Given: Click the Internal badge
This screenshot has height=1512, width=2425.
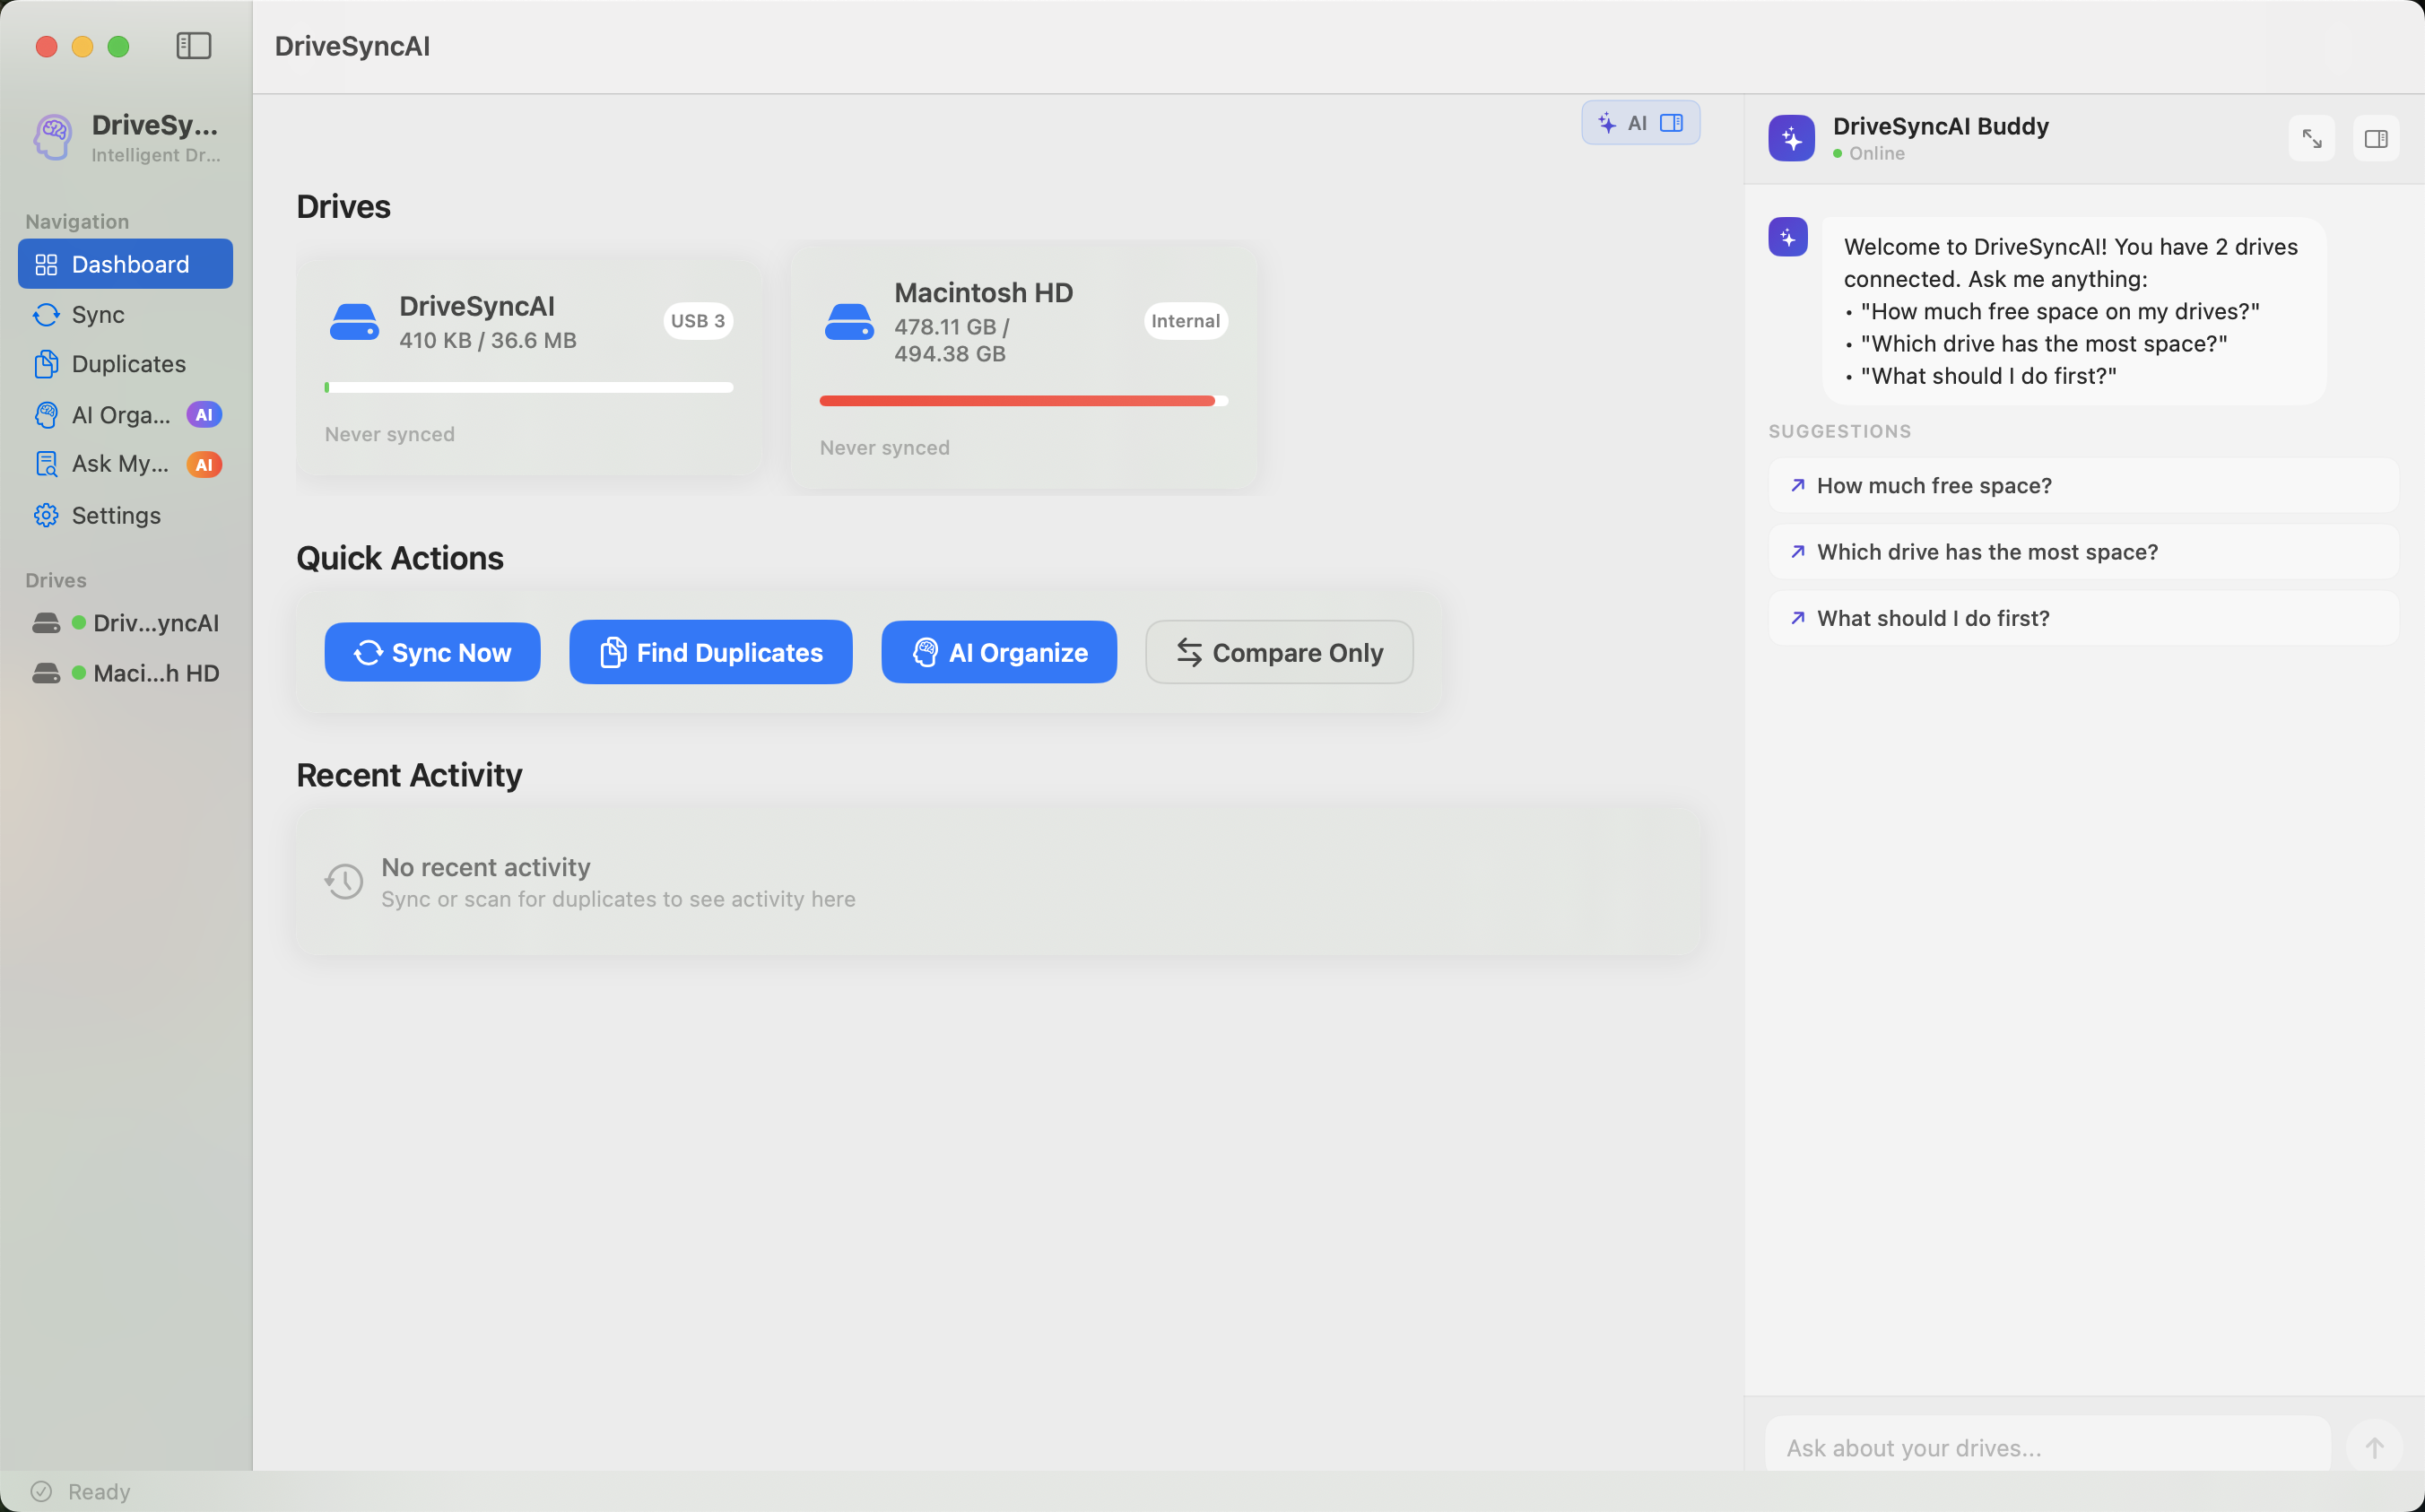Looking at the screenshot, I should coord(1185,321).
